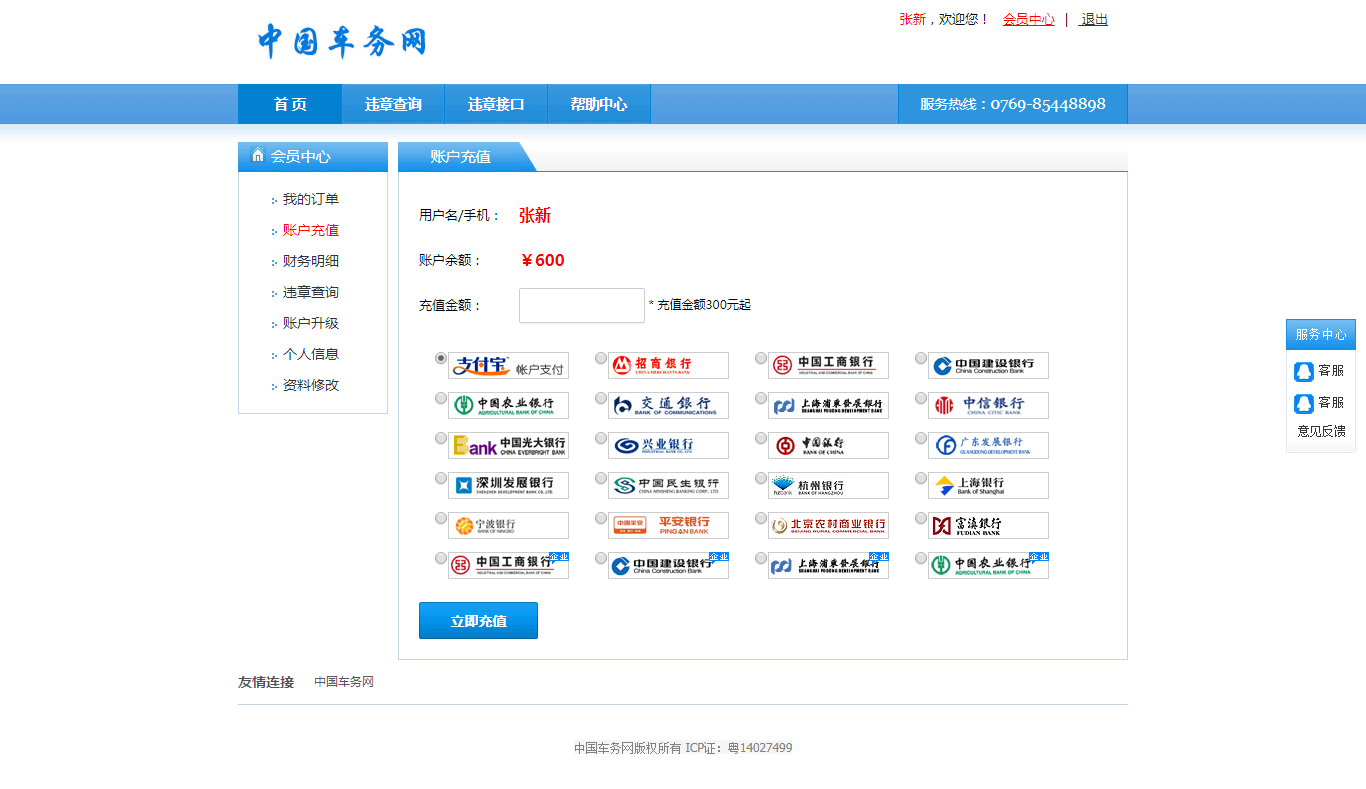Click the China Merchants Bank logo
This screenshot has height=789, width=1366.
coord(668,366)
